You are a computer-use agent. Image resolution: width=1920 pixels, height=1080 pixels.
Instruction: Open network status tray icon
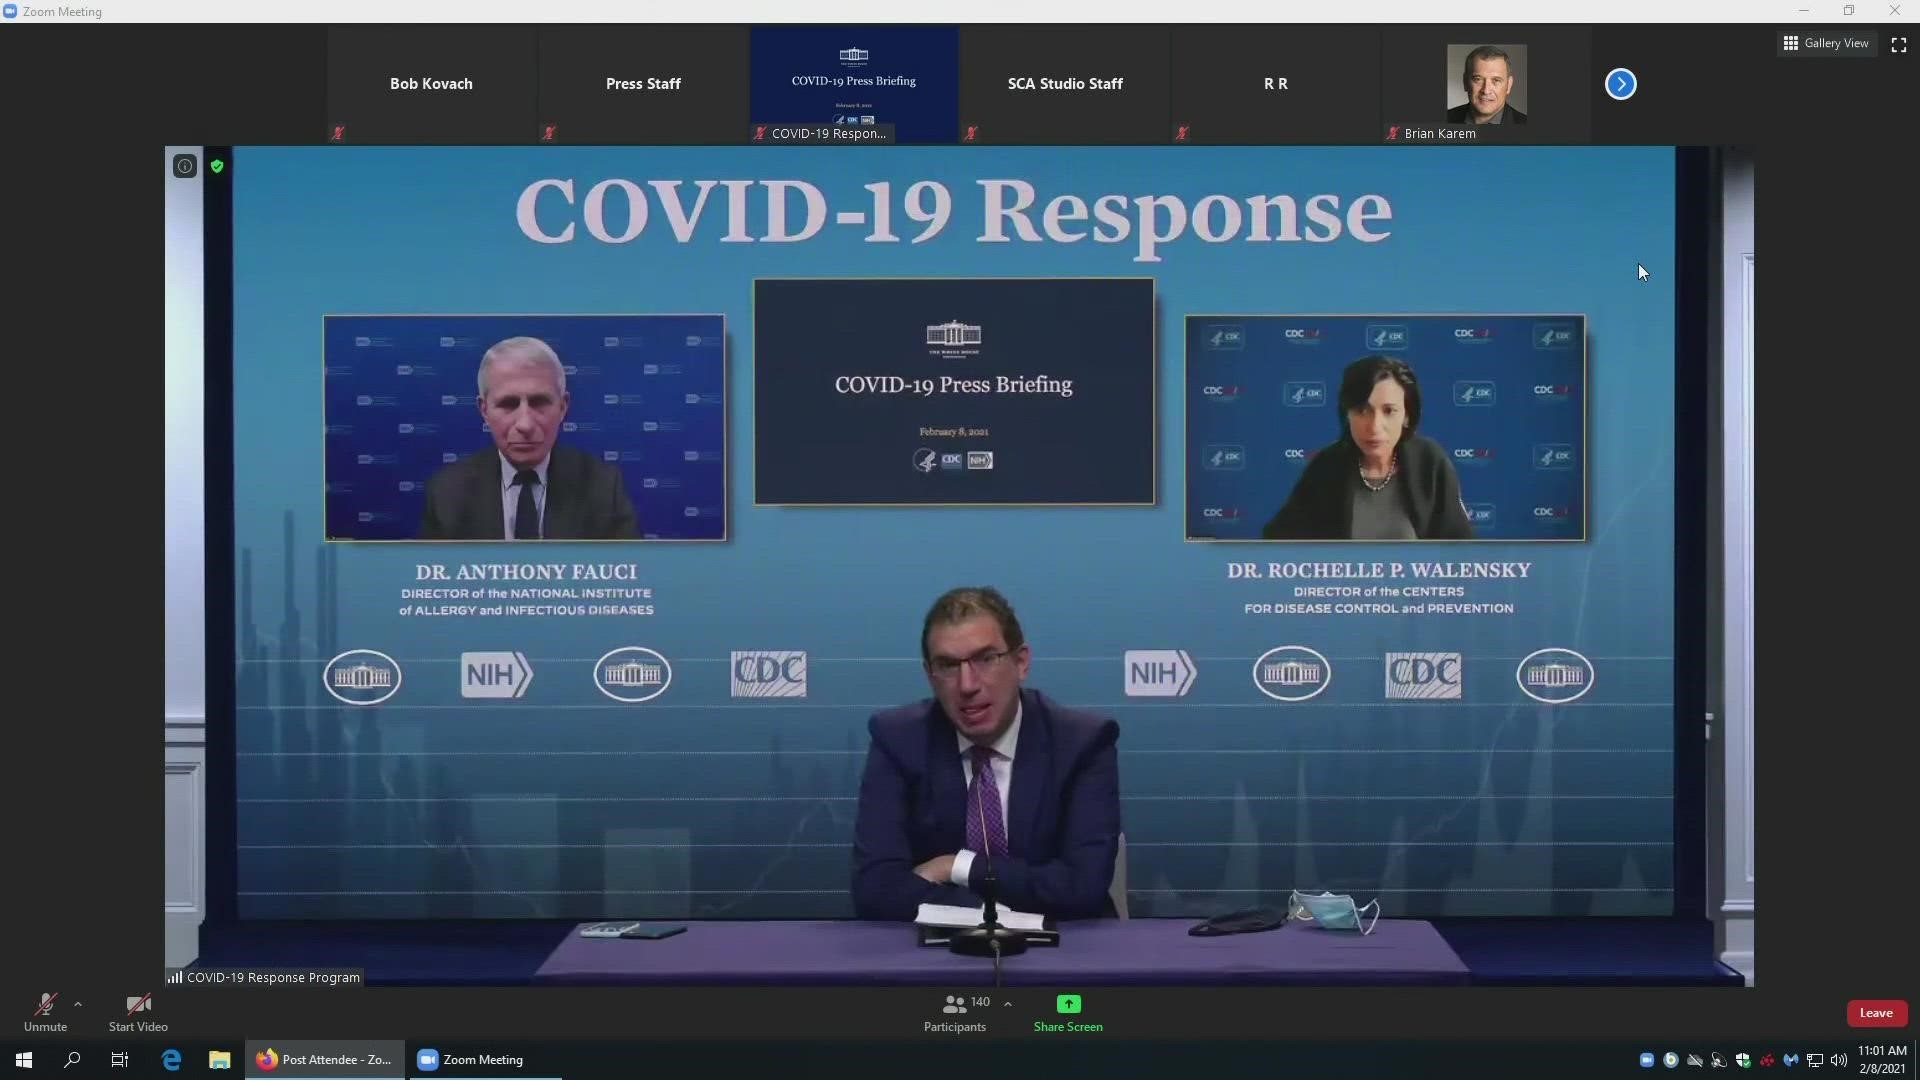(1815, 1060)
